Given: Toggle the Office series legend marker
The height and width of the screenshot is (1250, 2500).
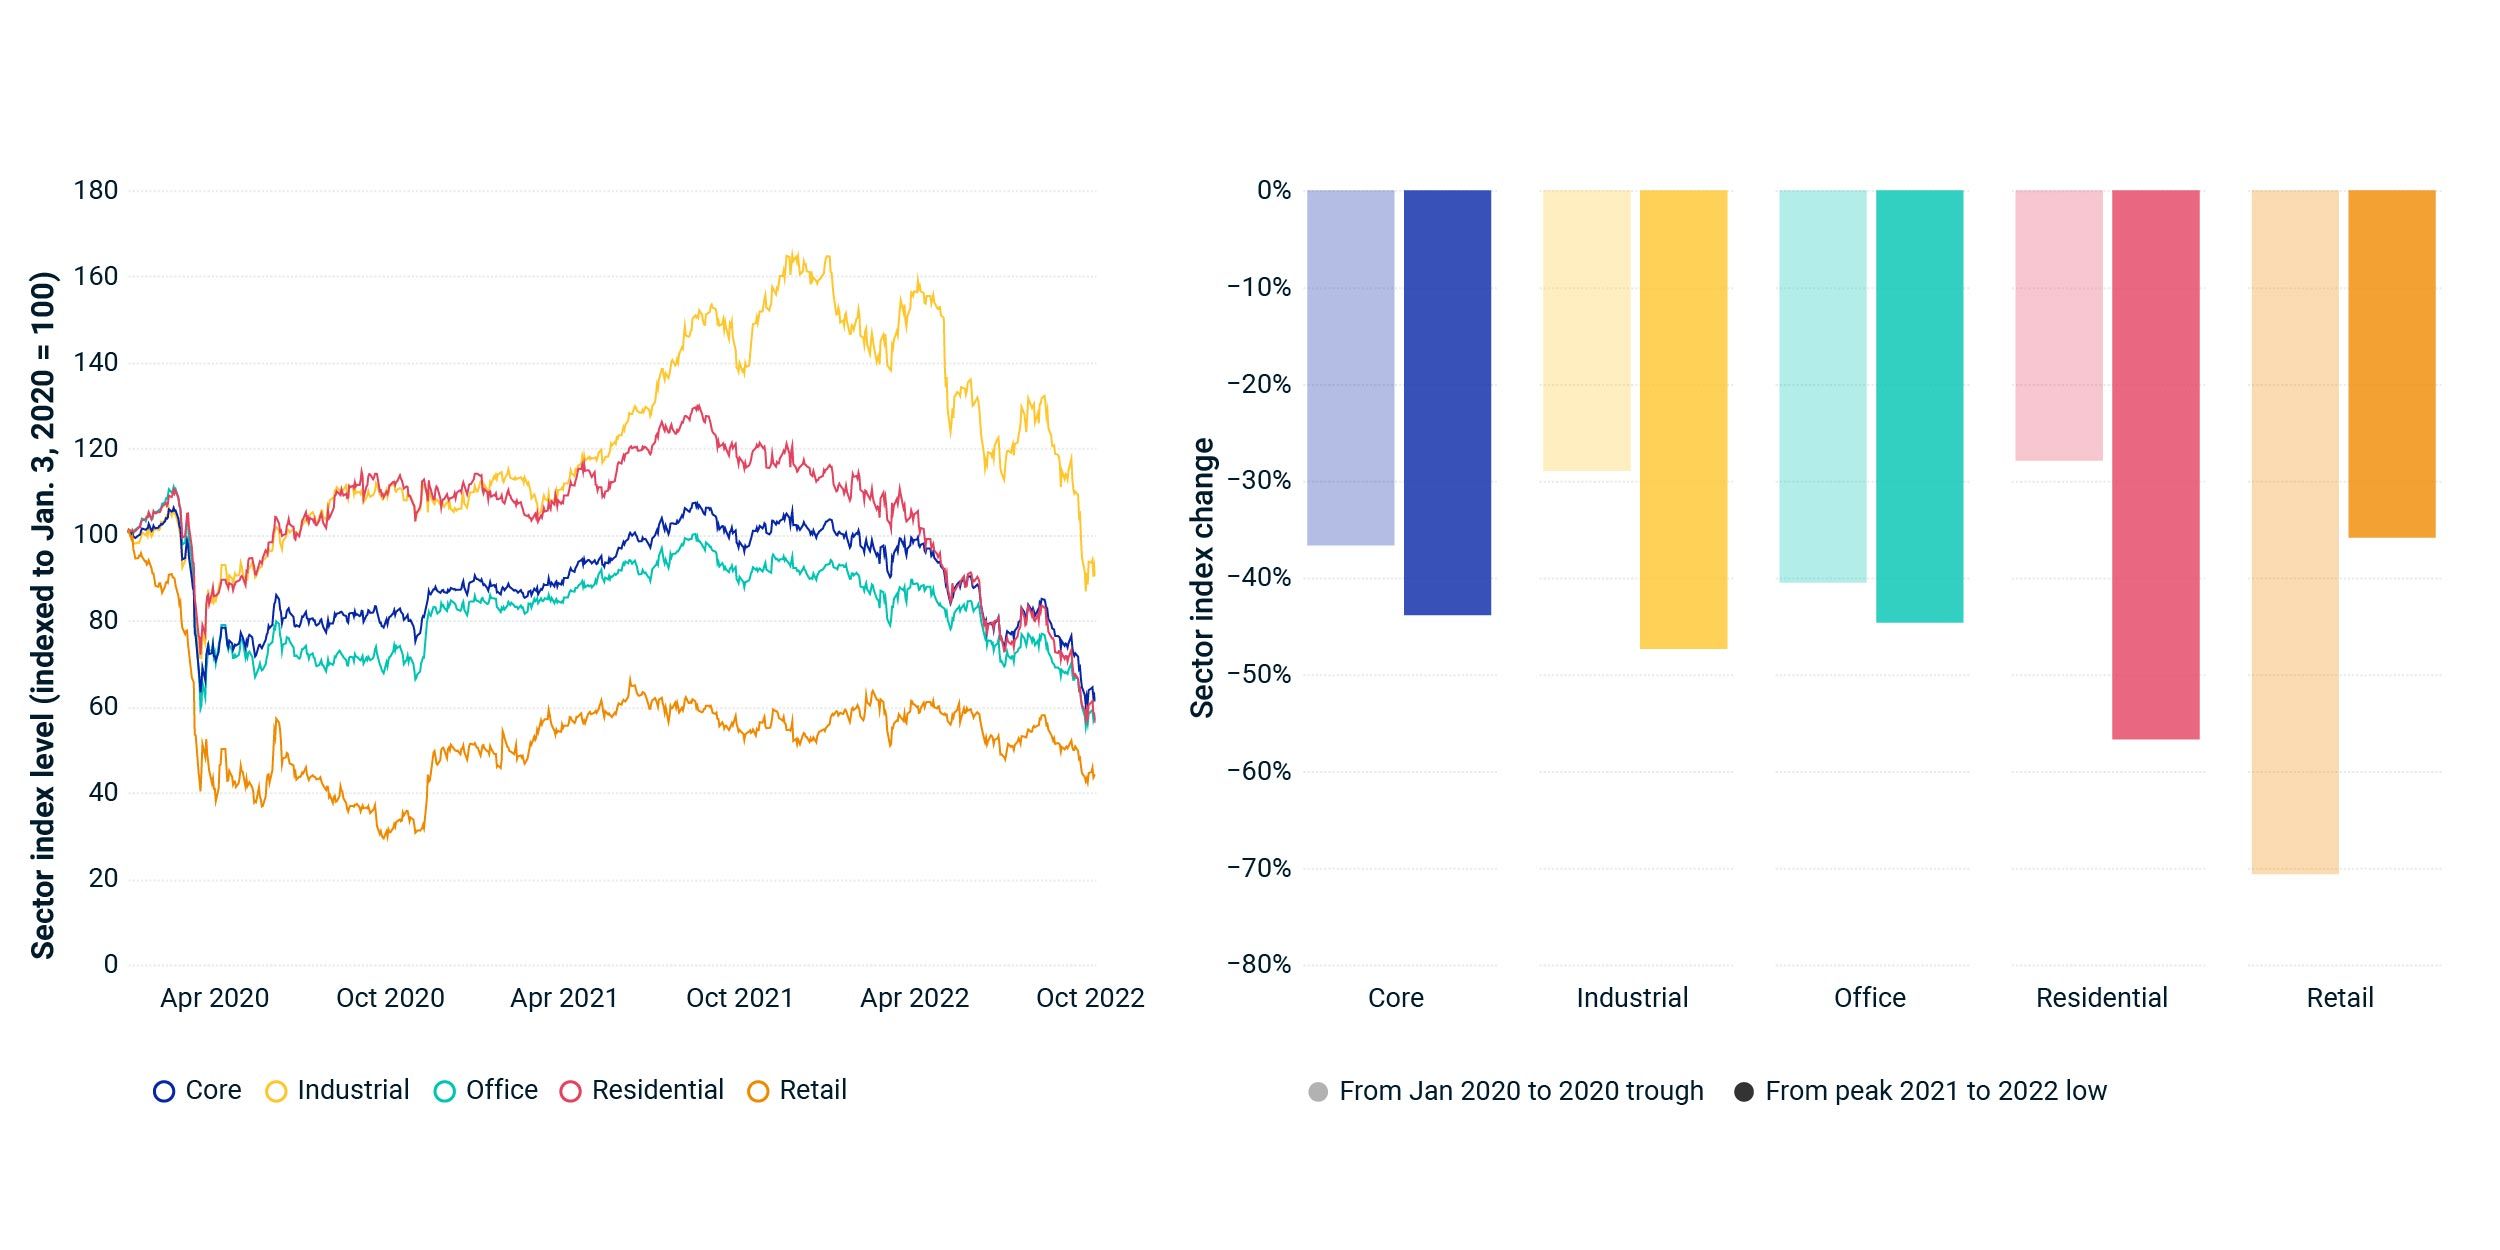Looking at the screenshot, I should (445, 1091).
